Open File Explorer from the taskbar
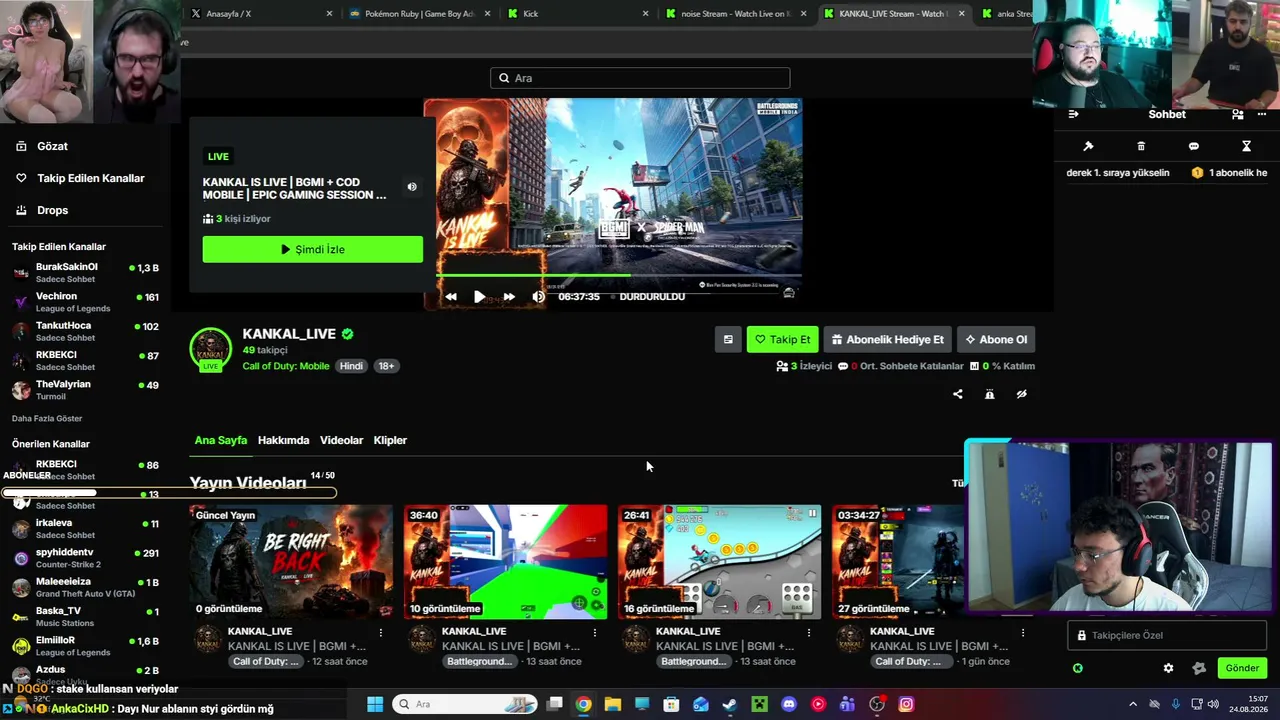The image size is (1280, 720). (613, 704)
